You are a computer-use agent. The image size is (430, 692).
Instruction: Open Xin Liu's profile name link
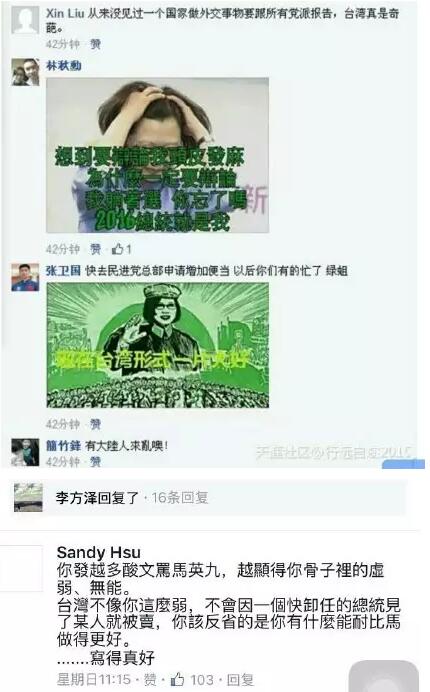click(65, 14)
